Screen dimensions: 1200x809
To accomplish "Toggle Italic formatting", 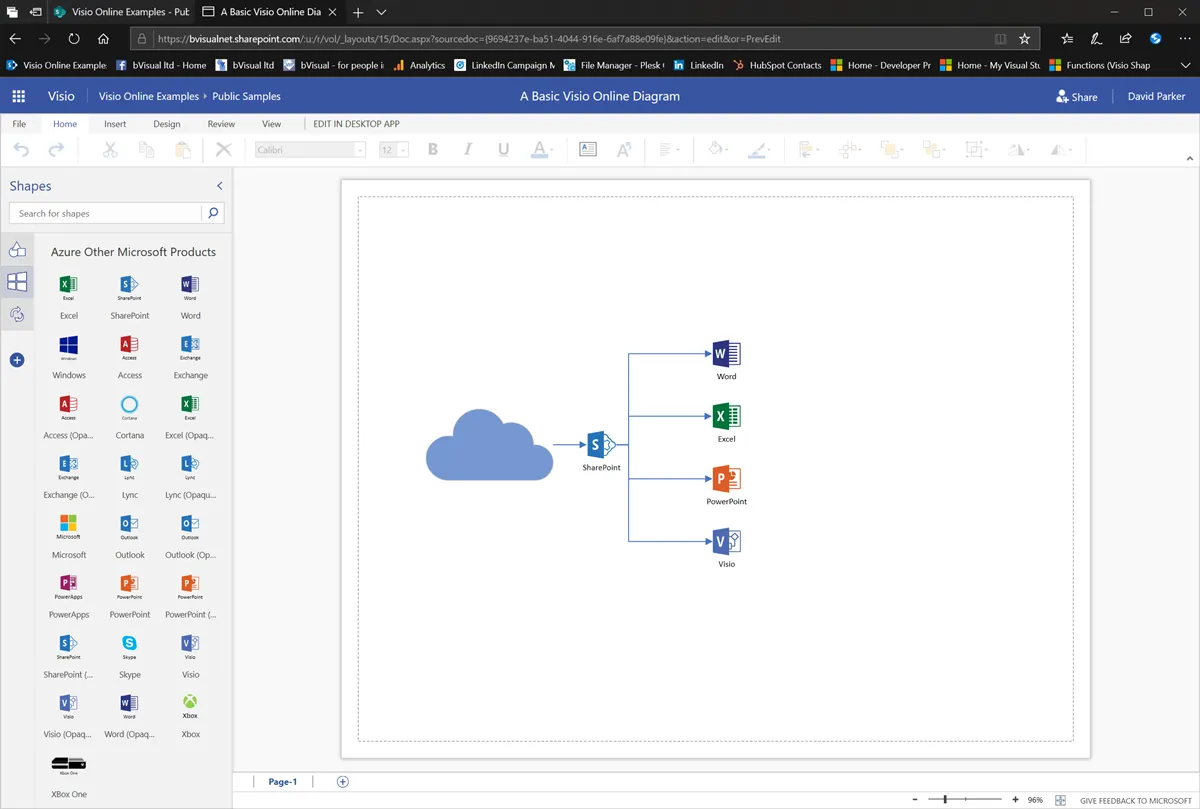I will coord(466,148).
